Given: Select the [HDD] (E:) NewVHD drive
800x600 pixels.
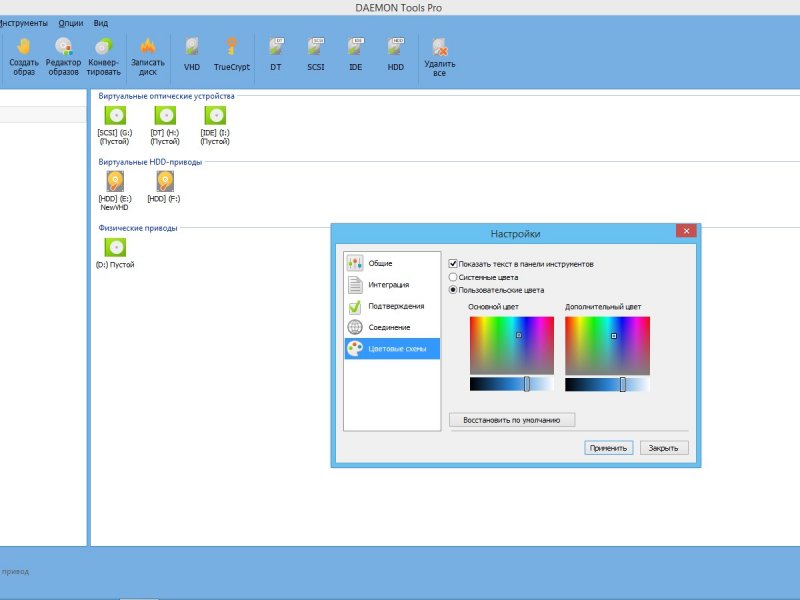Looking at the screenshot, I should (115, 191).
